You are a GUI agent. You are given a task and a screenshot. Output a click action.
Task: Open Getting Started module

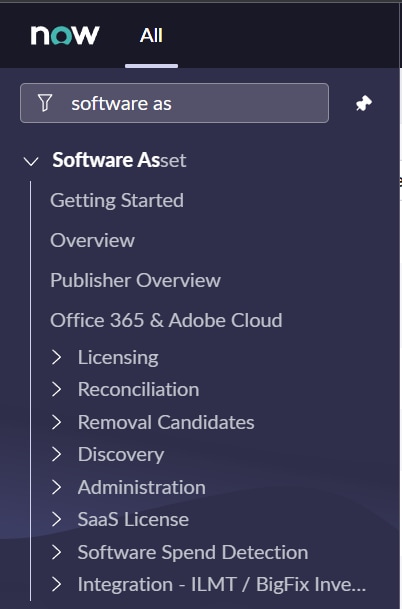[117, 200]
